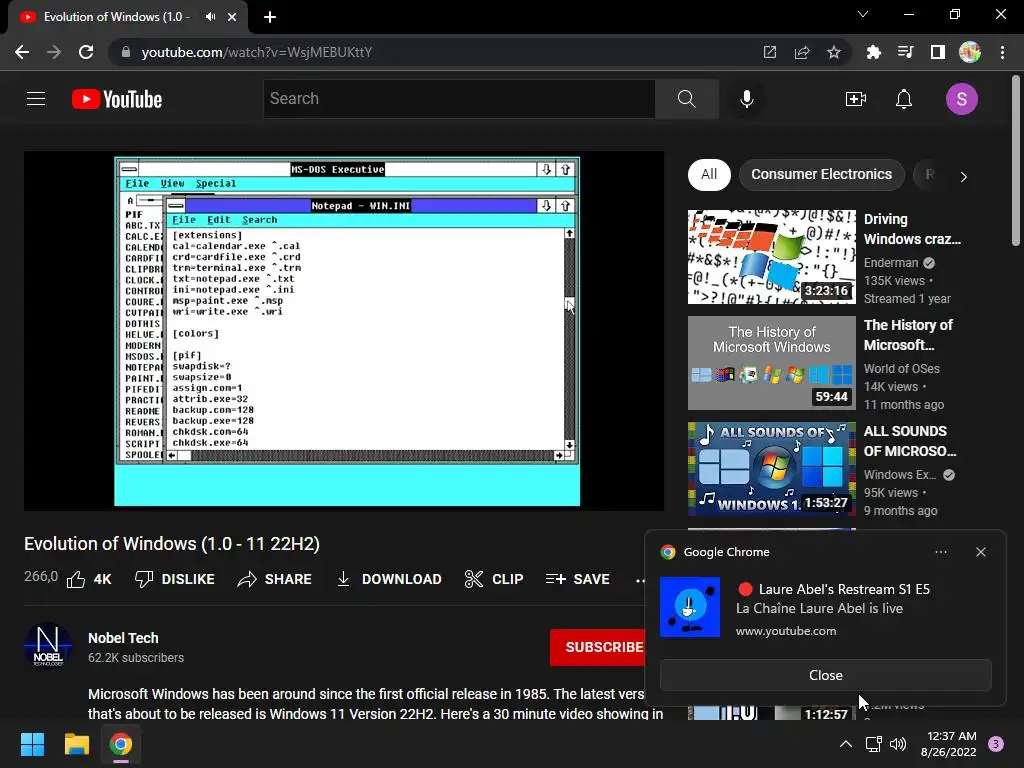Open the notifications bell

(x=904, y=99)
